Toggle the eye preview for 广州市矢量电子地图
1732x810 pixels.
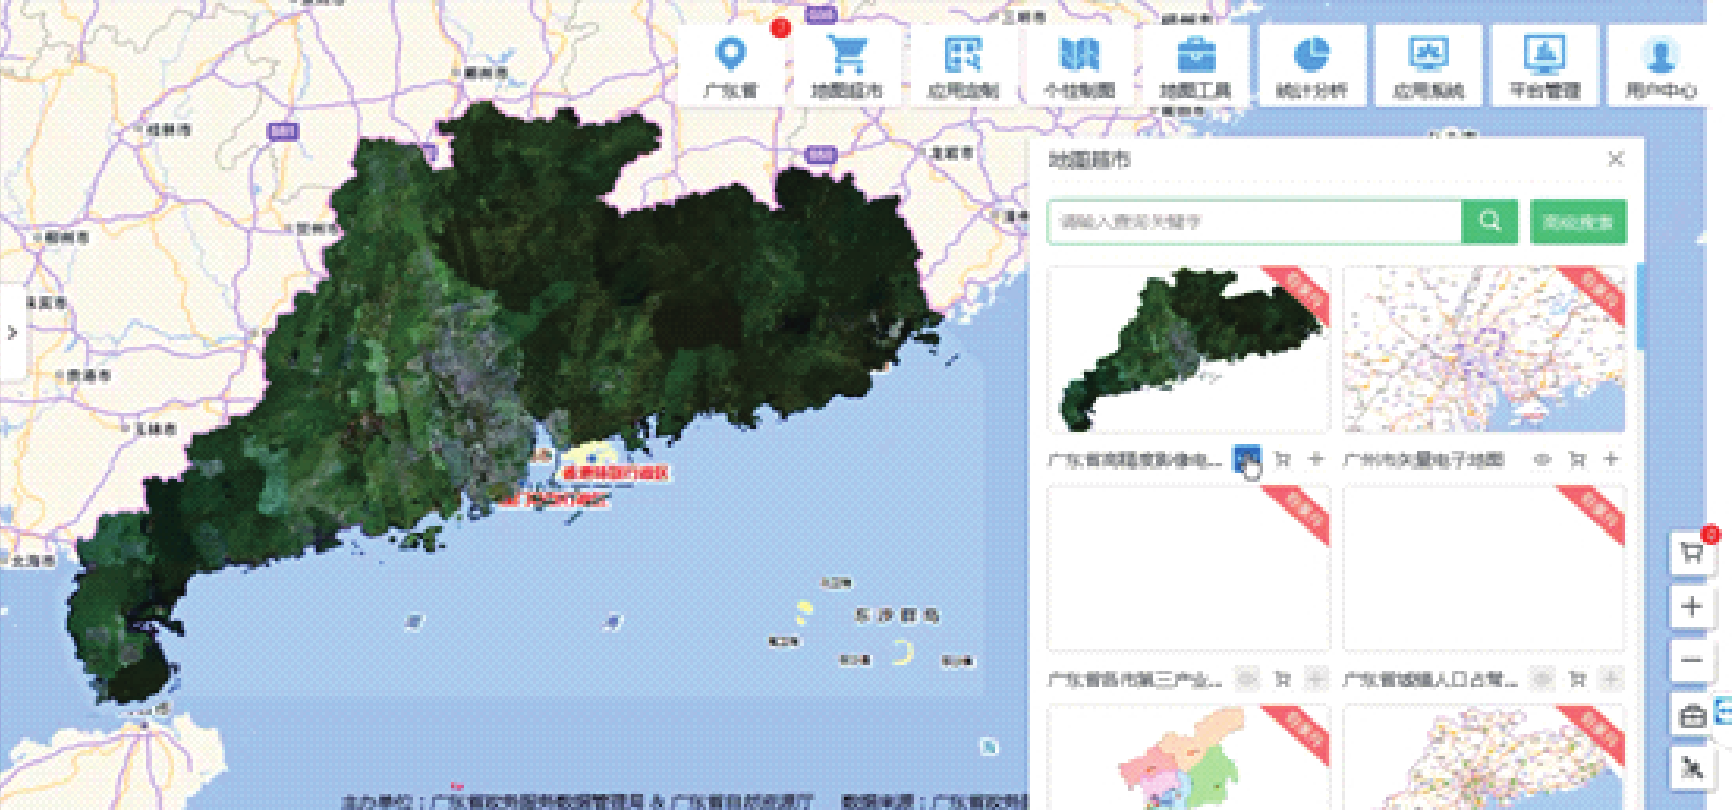pyautogui.click(x=1542, y=459)
